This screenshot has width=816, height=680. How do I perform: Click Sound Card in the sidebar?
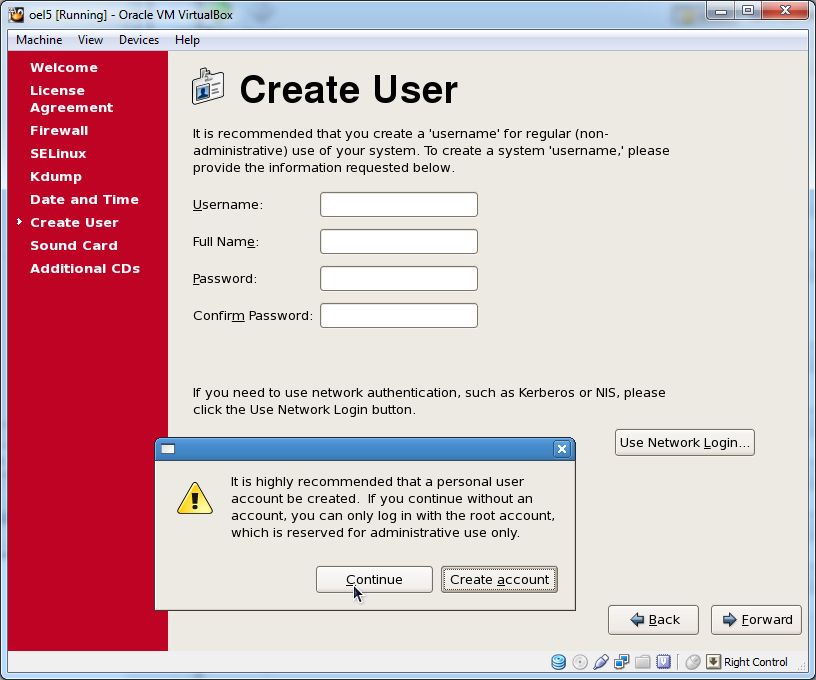[x=74, y=246]
